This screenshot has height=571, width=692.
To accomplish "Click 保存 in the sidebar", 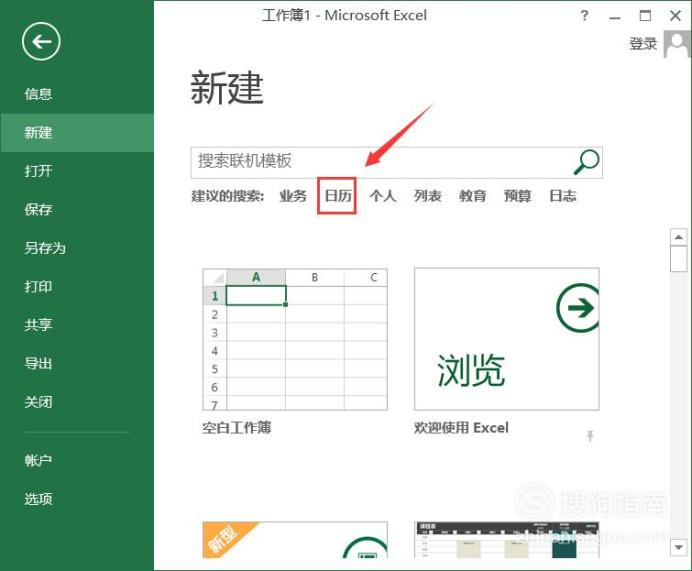I will (x=38, y=209).
